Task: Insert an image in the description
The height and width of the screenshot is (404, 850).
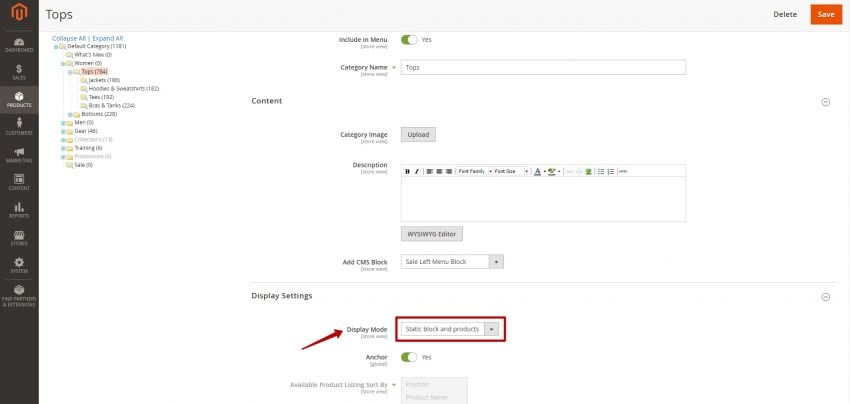Action: point(588,171)
